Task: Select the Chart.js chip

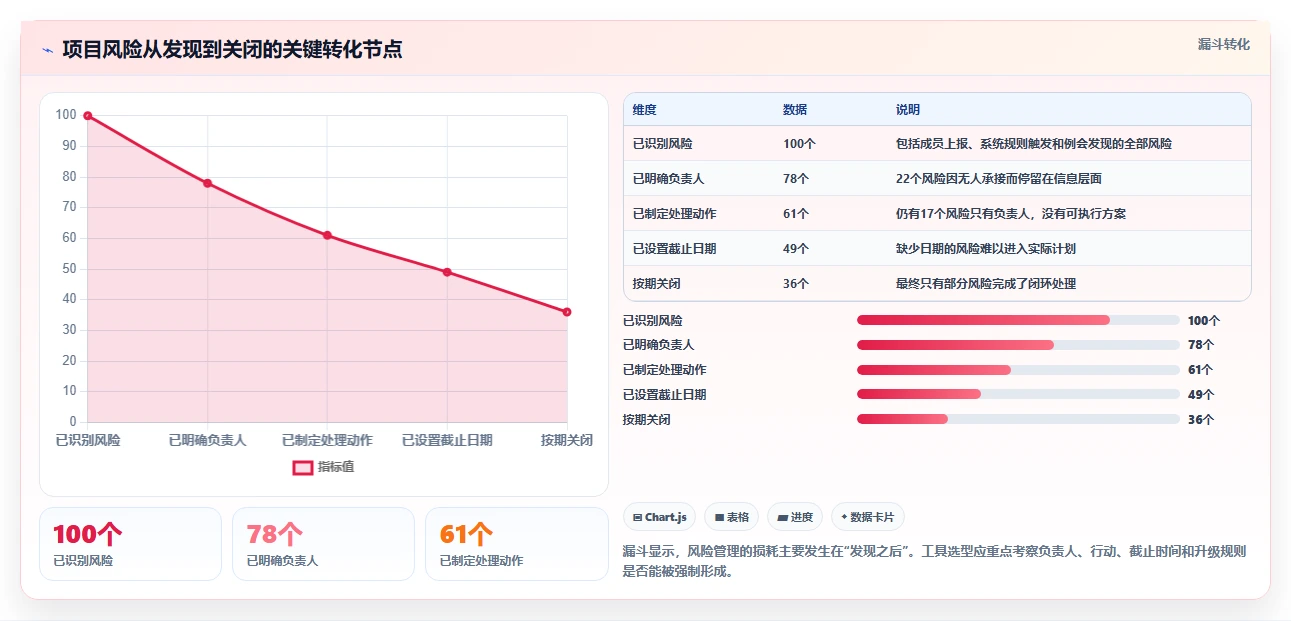Action: (x=660, y=517)
